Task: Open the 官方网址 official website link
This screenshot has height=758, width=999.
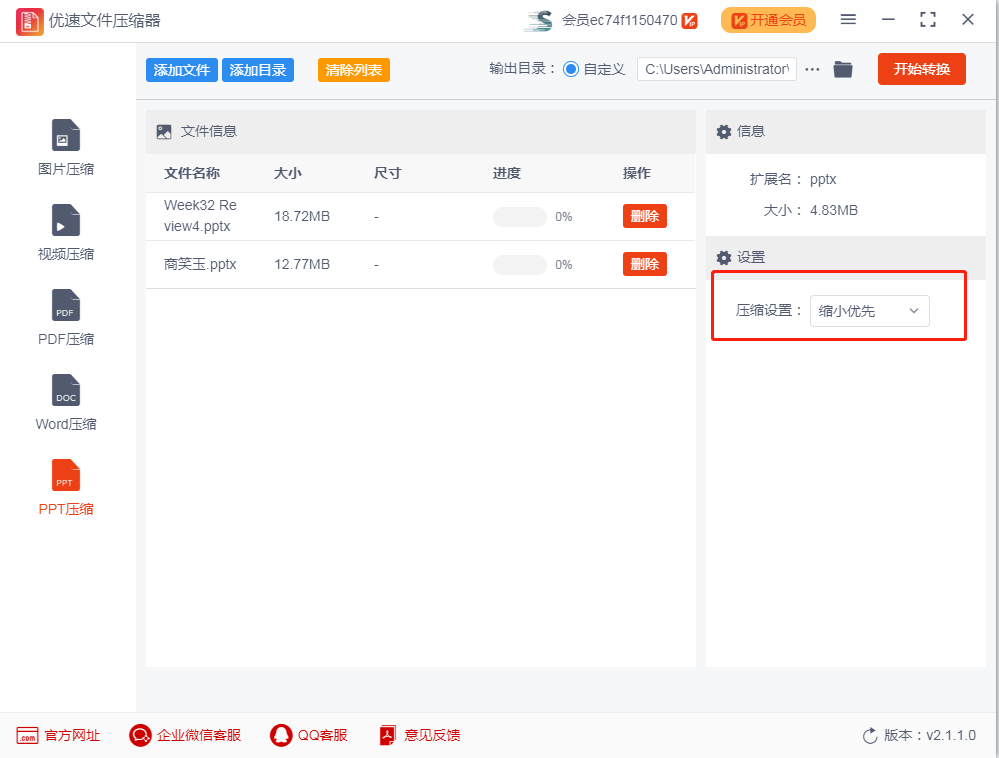Action: click(59, 735)
